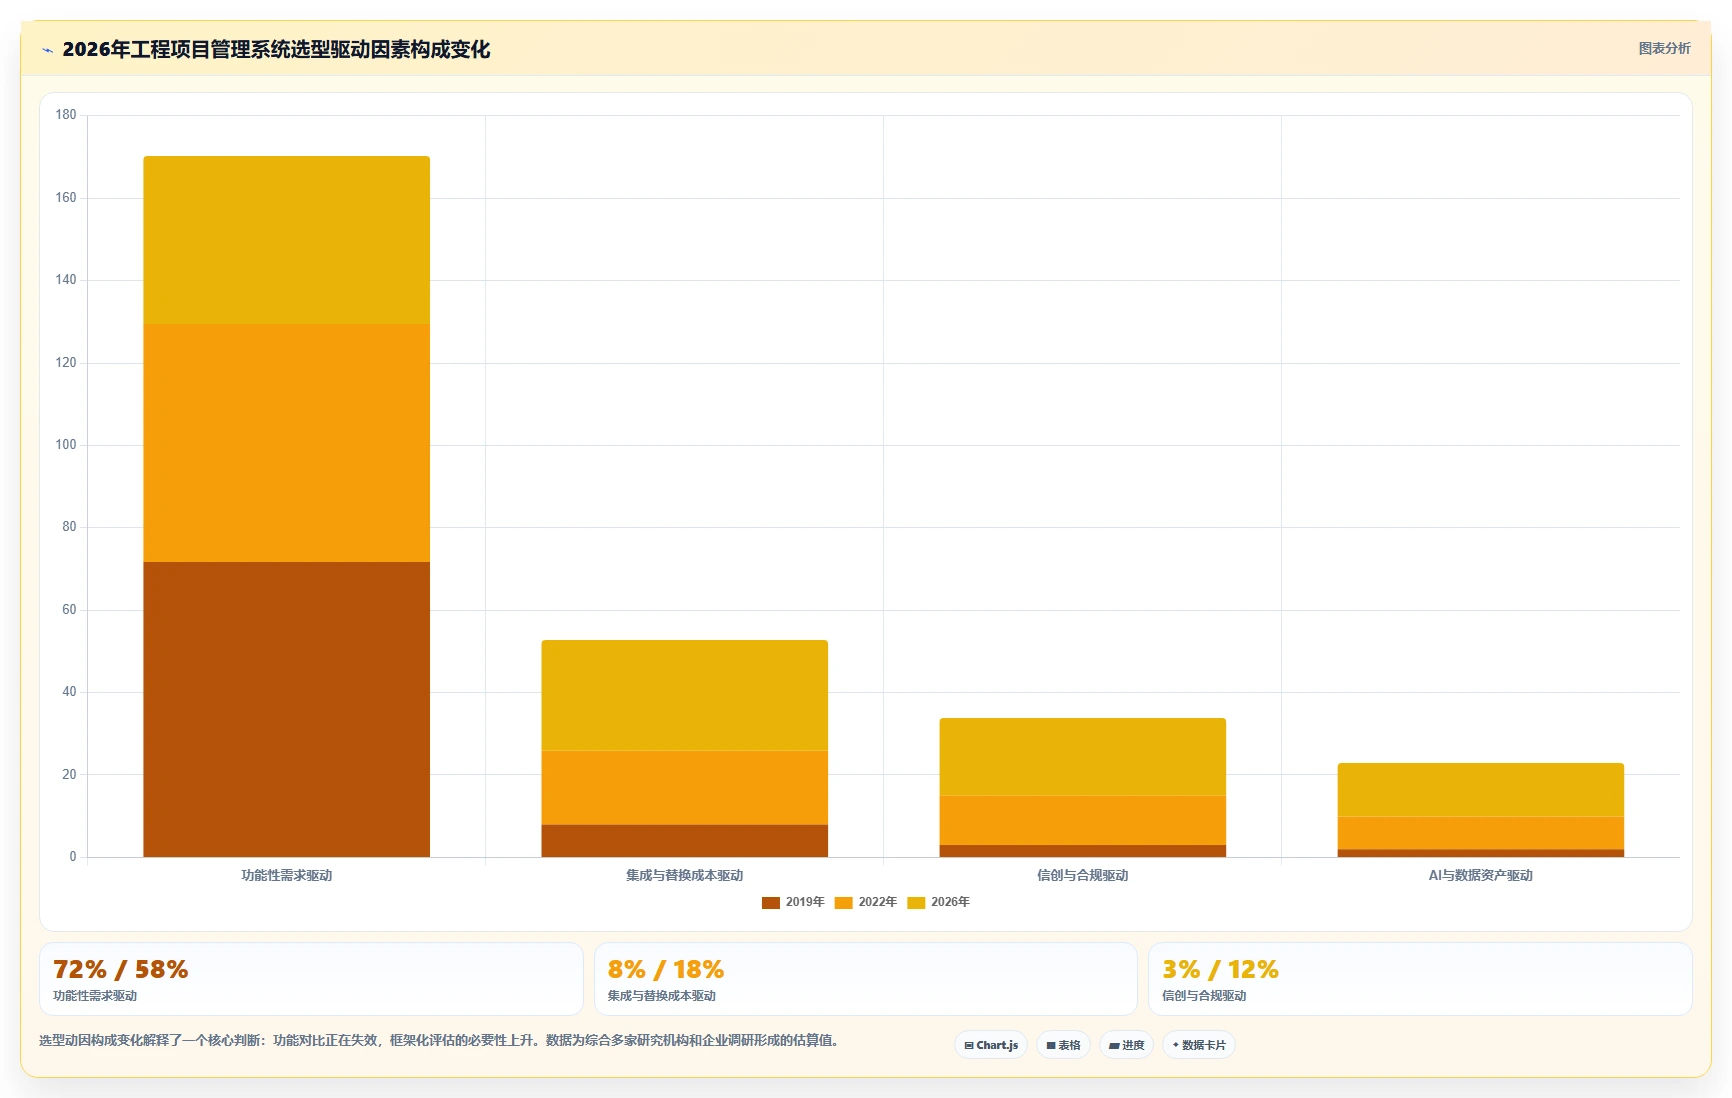Open the 8% / 18% stat card
Viewport: 1732px width, 1098px height.
click(x=866, y=979)
